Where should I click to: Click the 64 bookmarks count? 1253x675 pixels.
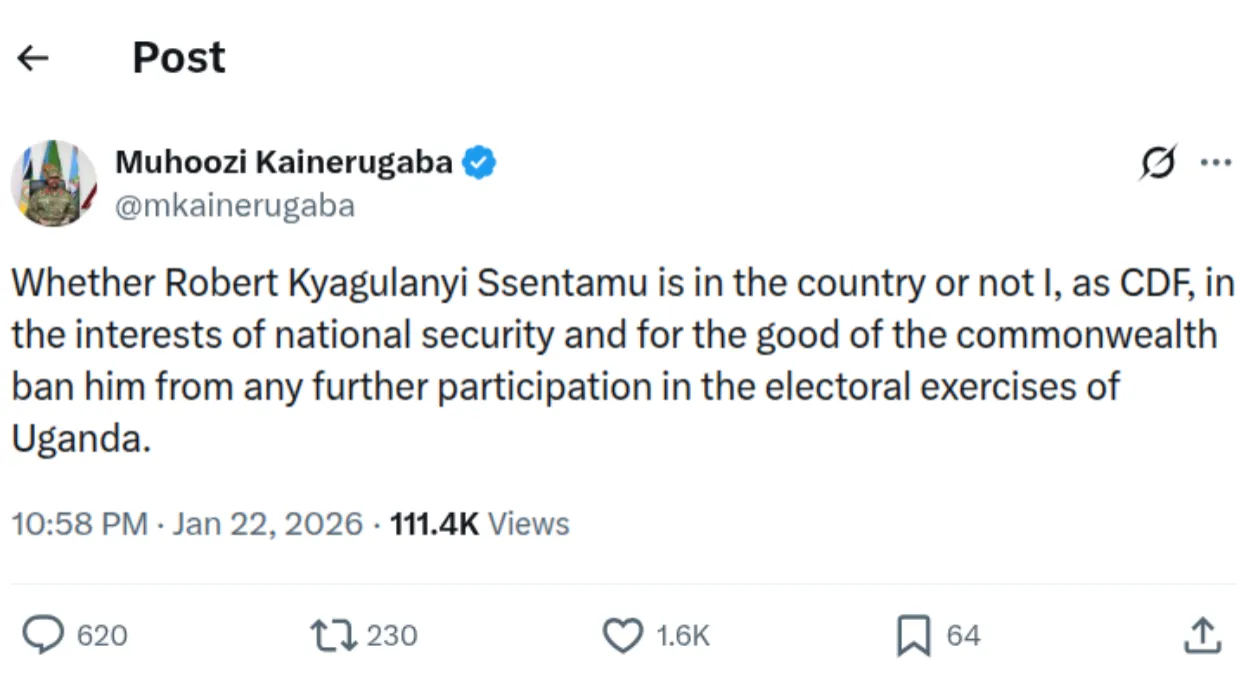tap(963, 636)
